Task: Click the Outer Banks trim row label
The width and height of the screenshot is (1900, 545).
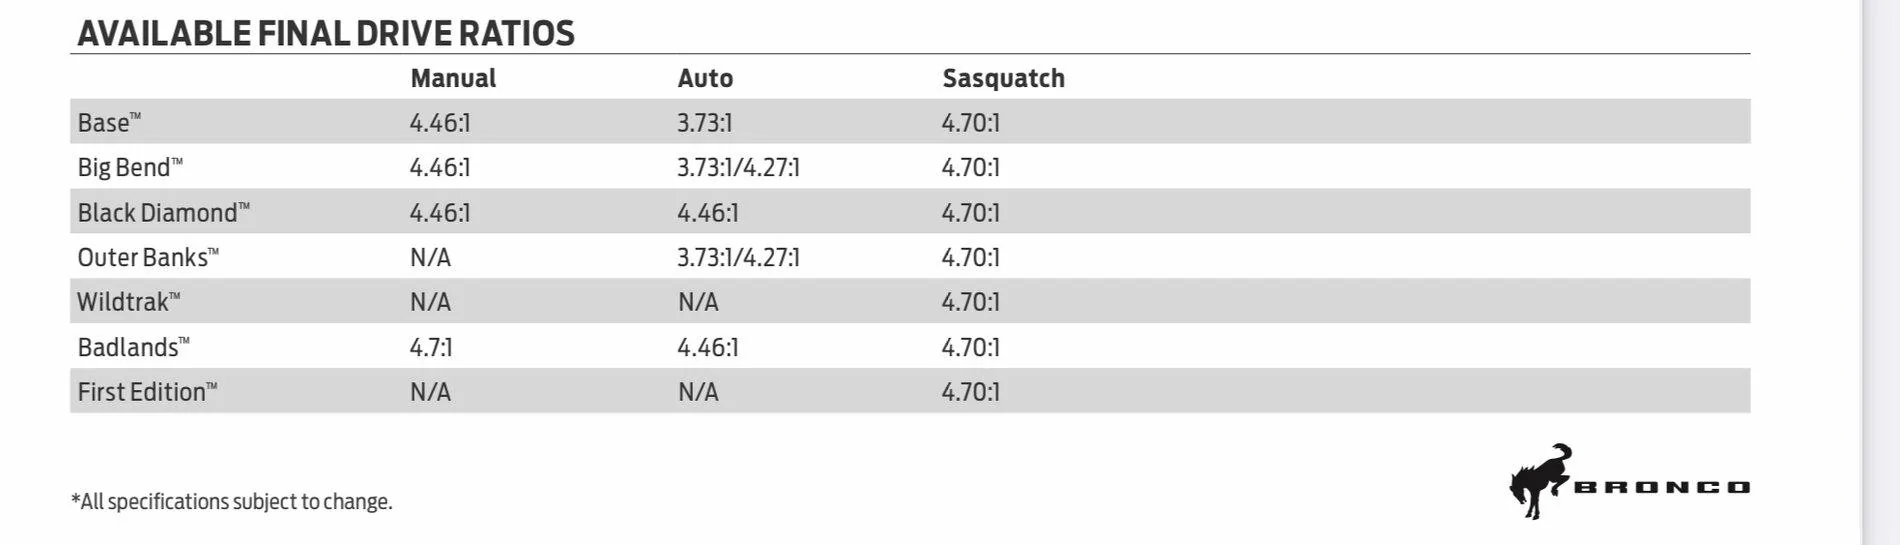Action: (x=148, y=257)
